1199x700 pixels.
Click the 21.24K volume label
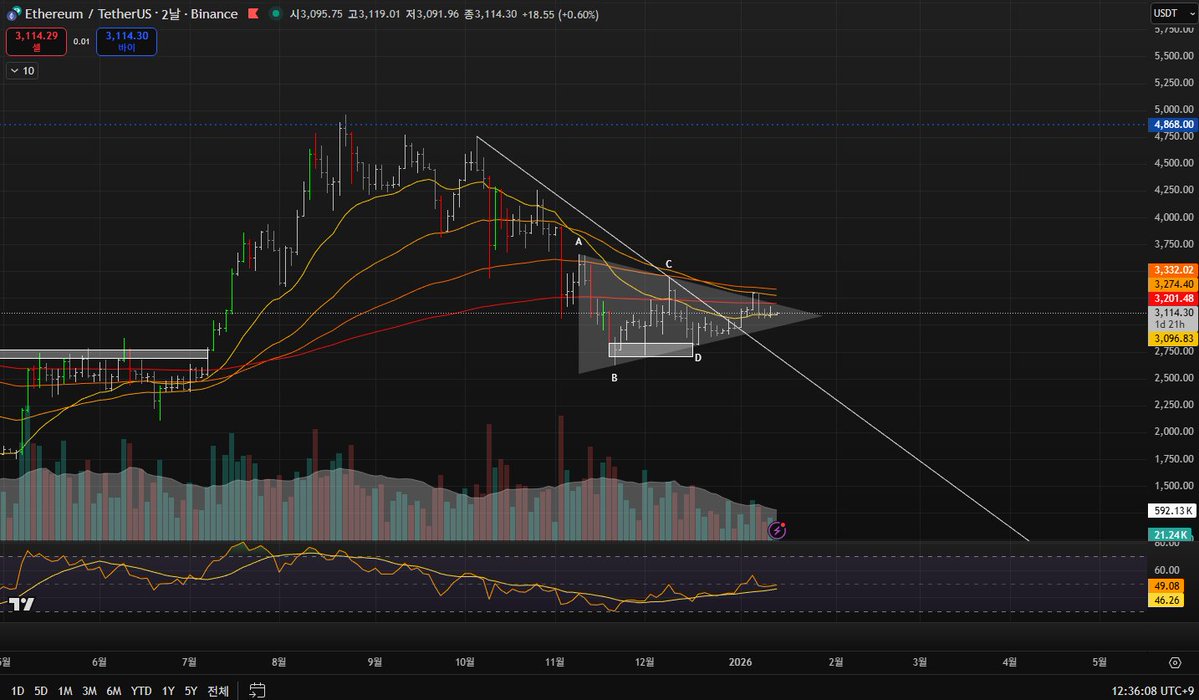1170,535
